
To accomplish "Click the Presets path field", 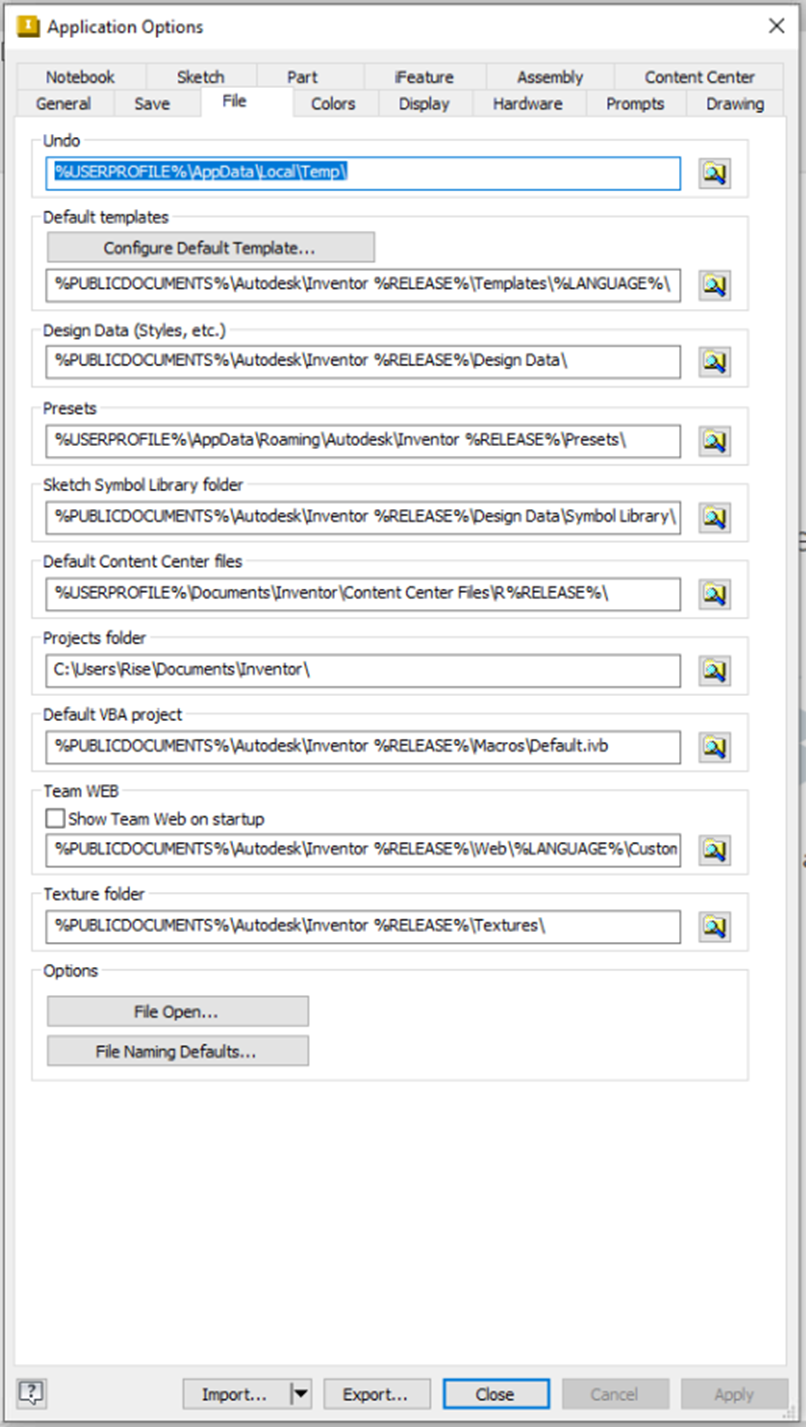I will tap(363, 440).
